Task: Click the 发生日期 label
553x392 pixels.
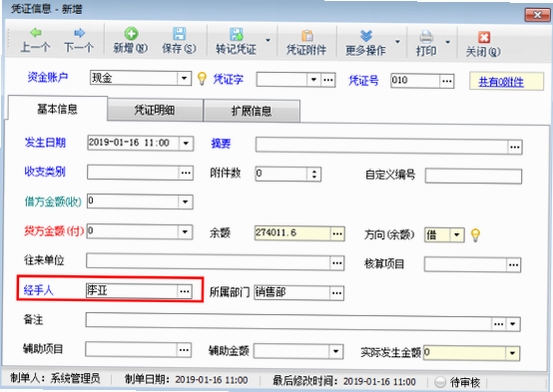Action: click(x=45, y=143)
